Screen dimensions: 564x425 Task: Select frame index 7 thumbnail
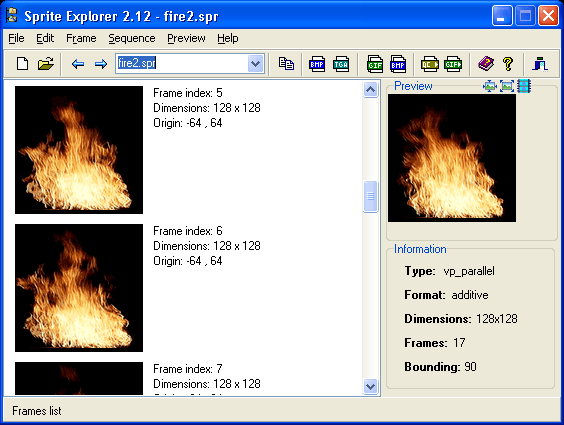click(x=79, y=378)
